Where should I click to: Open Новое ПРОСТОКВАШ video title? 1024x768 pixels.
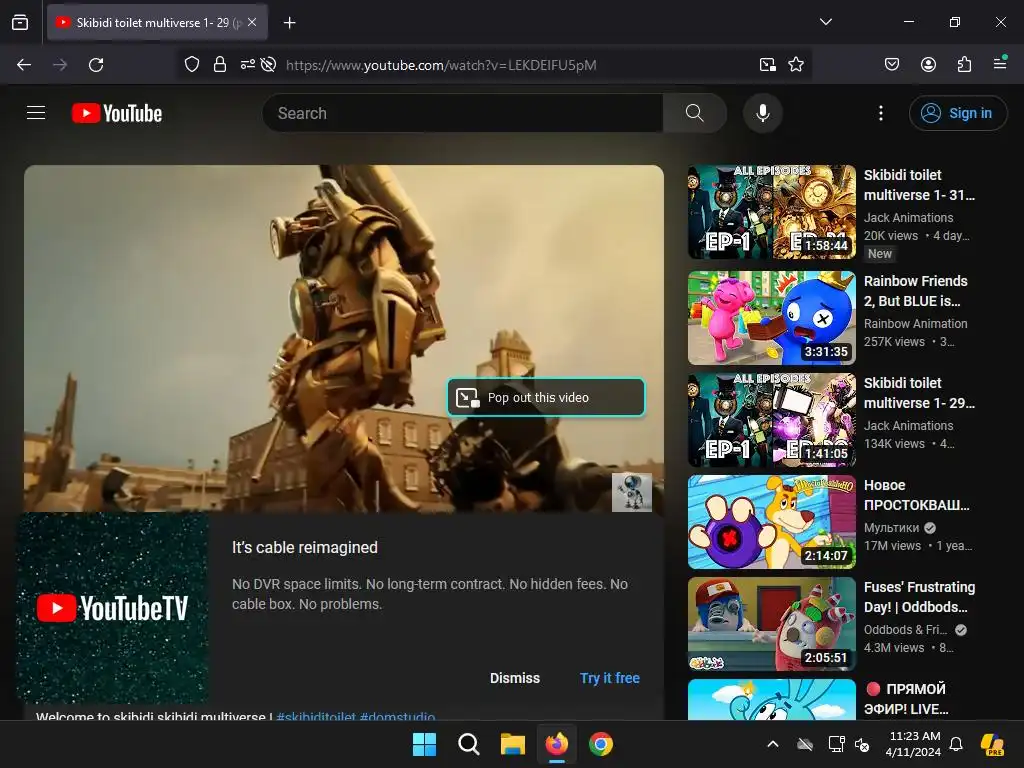click(x=917, y=494)
